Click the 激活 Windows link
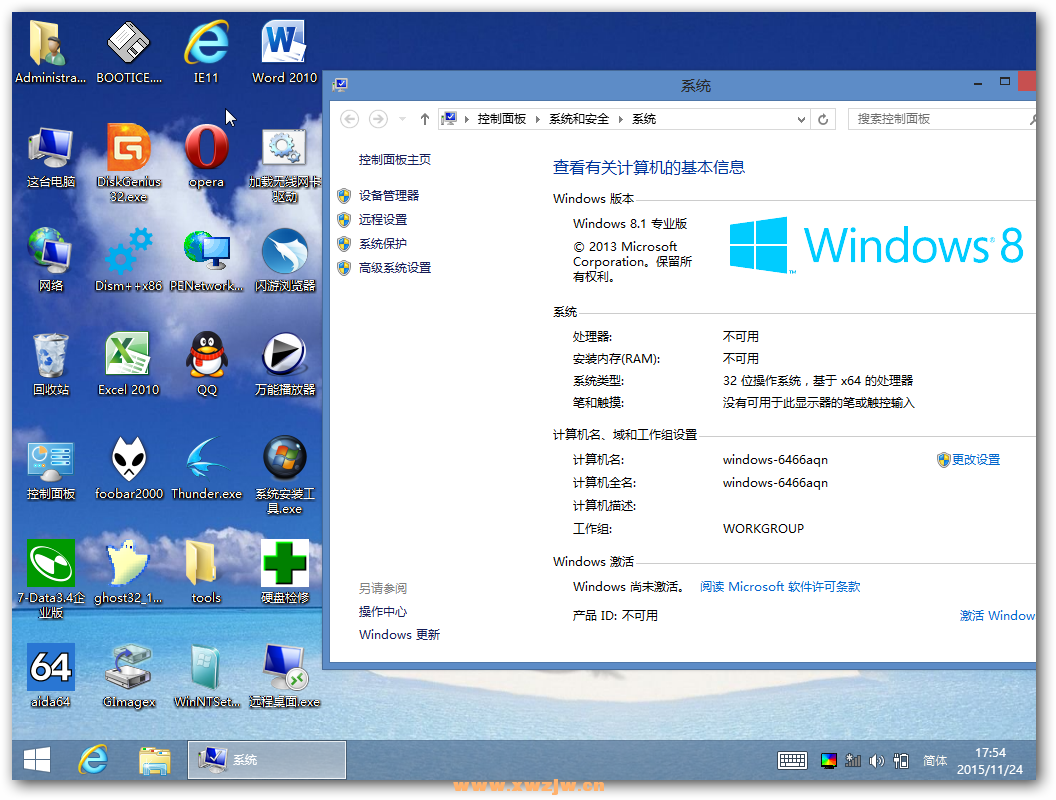Viewport: 1056px width, 800px height. (x=997, y=615)
